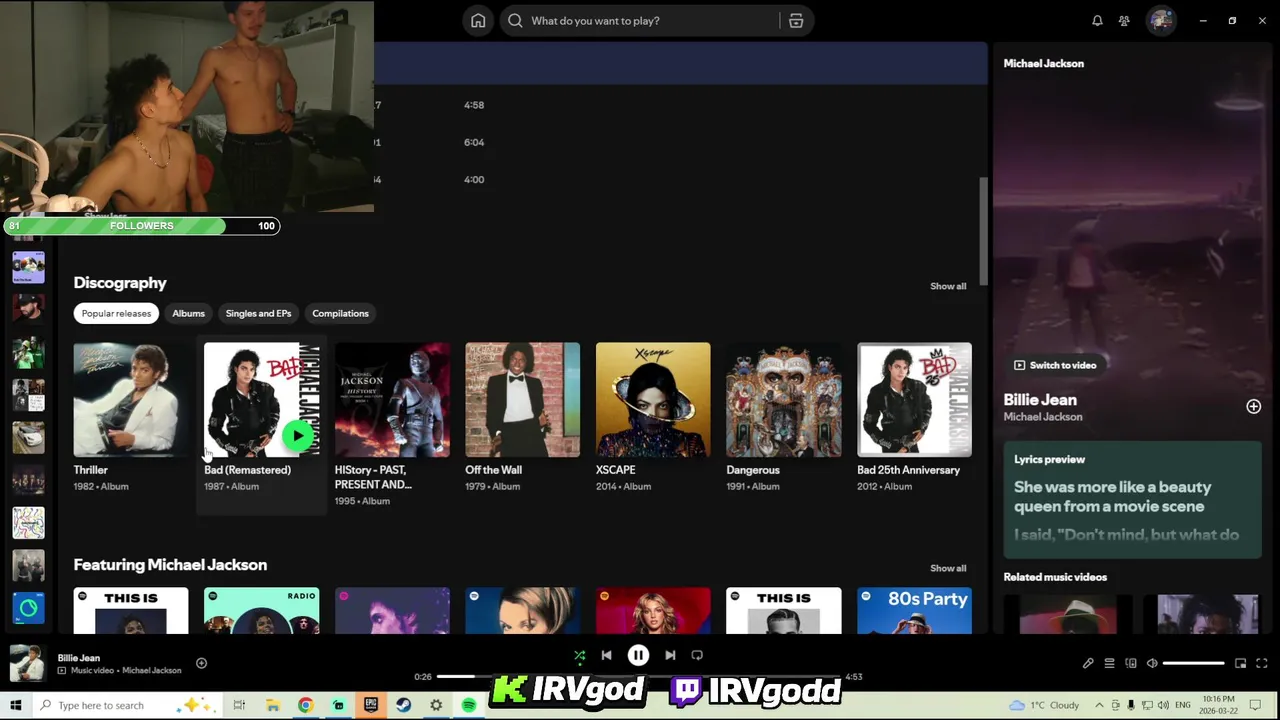Screen dimensions: 1280x720
Task: Toggle repeat in the player bar
Action: click(697, 656)
